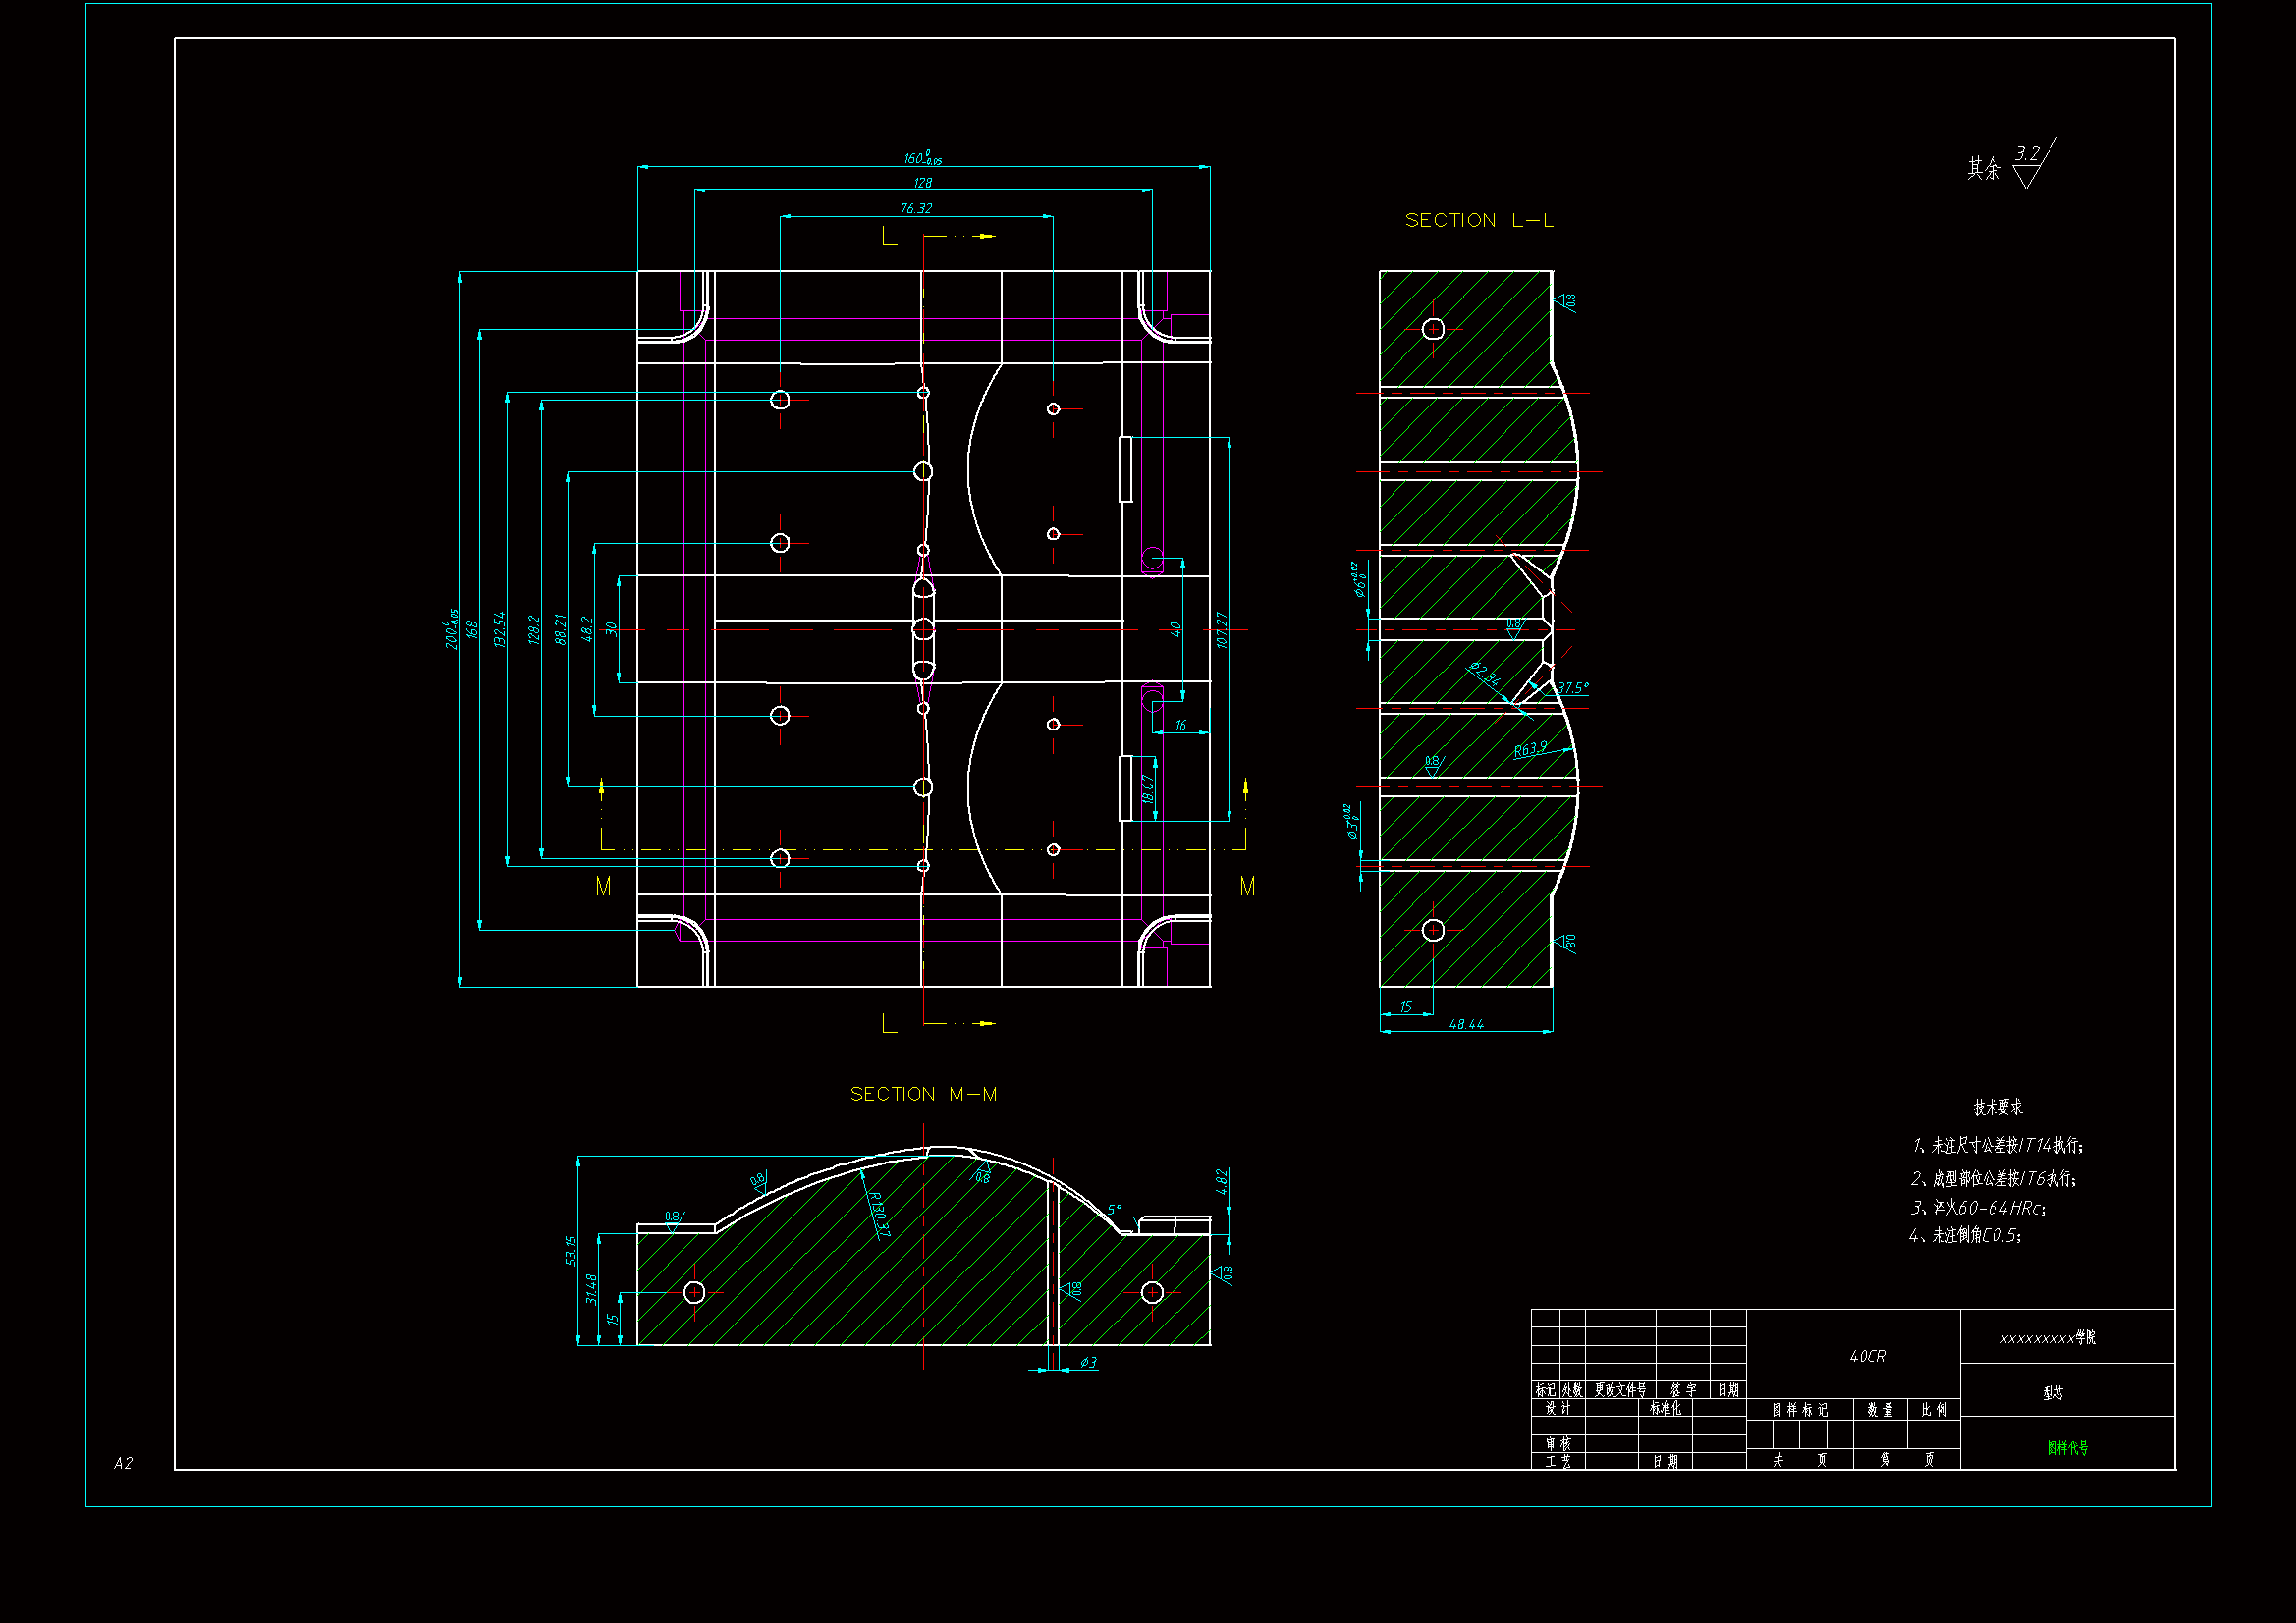2296x1623 pixels.
Task: Select the green 图样代号 text
Action: (x=2067, y=1448)
